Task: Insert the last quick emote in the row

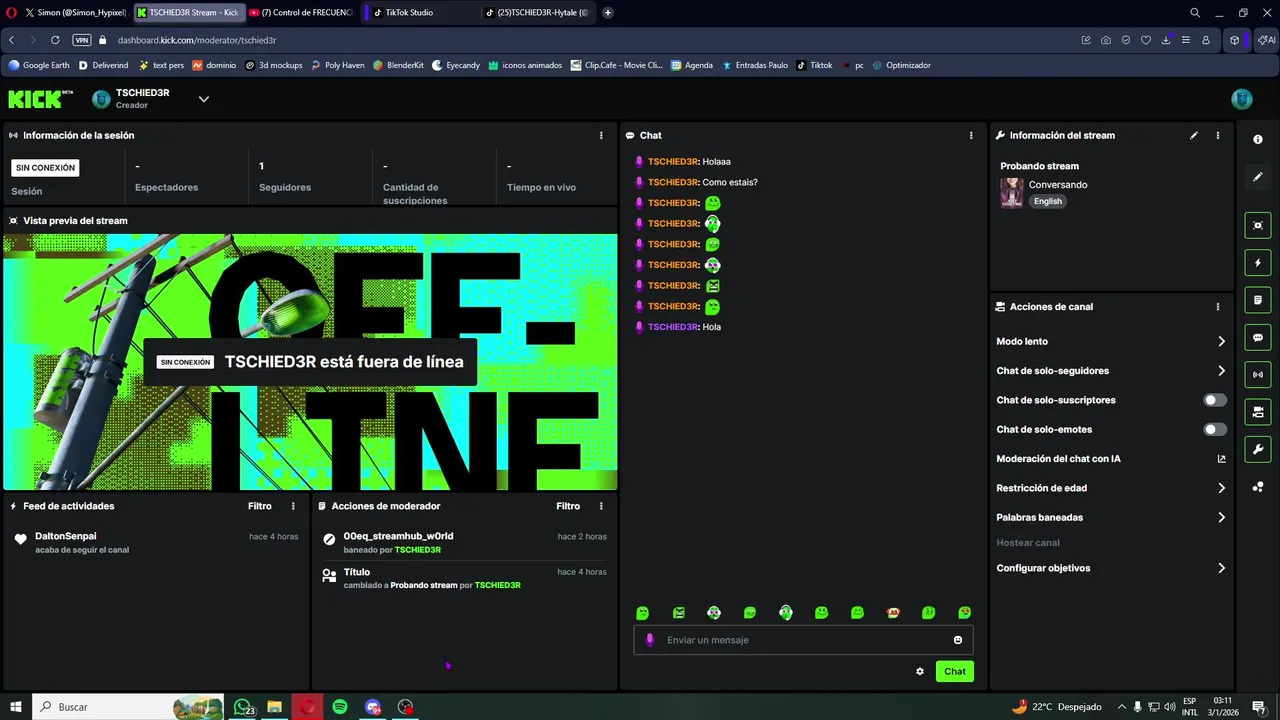Action: [x=965, y=613]
